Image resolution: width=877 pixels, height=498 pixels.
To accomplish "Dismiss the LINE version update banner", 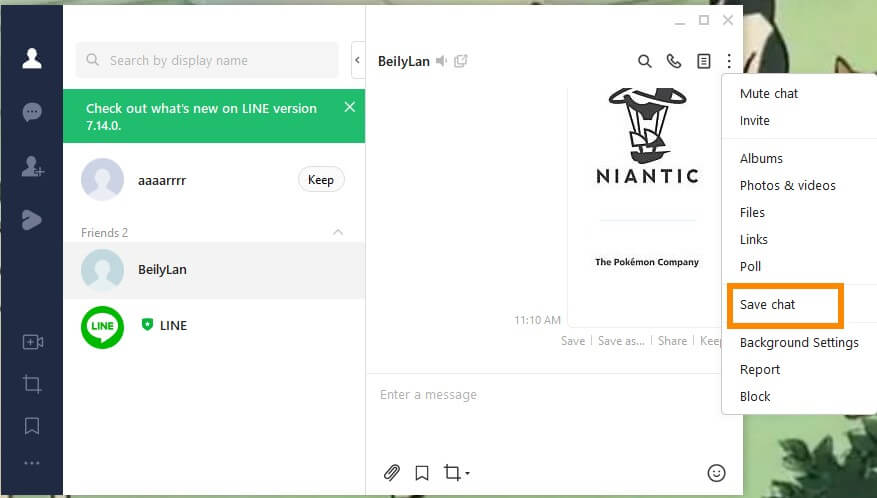I will click(x=349, y=107).
